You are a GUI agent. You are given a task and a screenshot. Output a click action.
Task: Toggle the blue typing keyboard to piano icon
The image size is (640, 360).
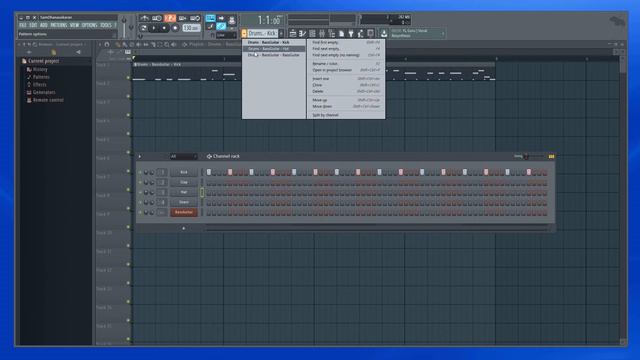pos(210,18)
